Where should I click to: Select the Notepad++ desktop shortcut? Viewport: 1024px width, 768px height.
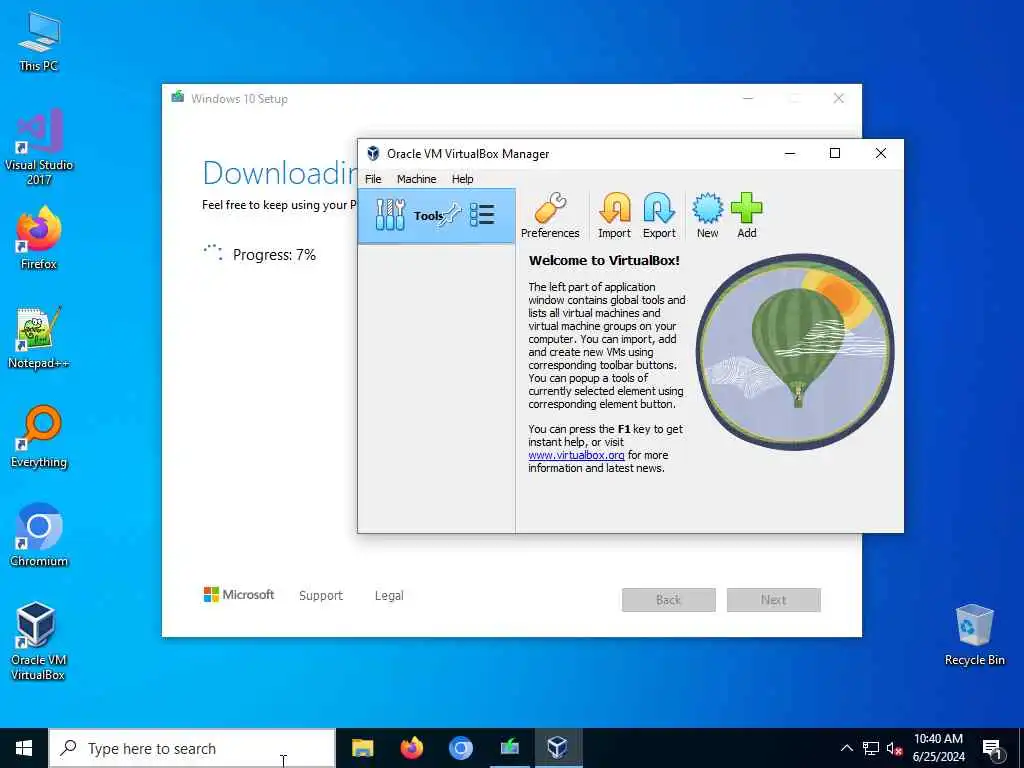click(x=39, y=338)
